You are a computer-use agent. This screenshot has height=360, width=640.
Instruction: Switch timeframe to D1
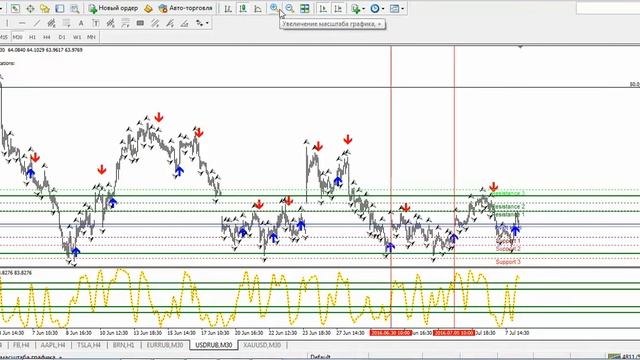click(x=62, y=37)
